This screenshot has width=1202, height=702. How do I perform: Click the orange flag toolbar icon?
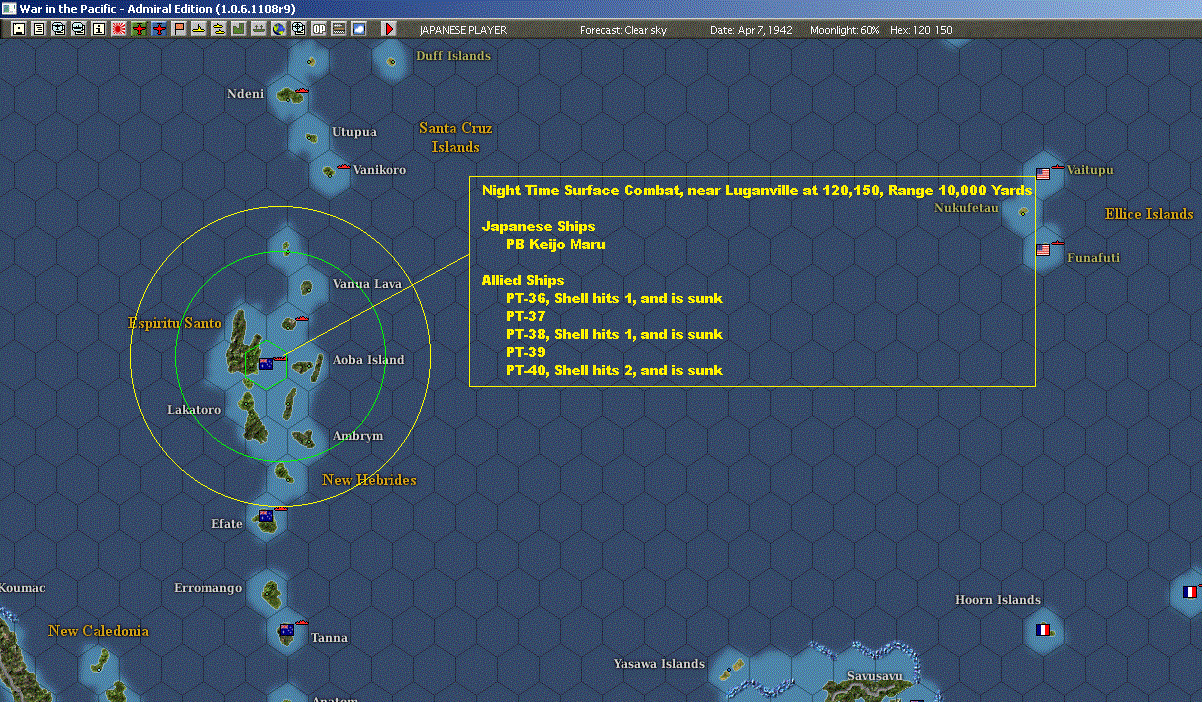pos(180,29)
